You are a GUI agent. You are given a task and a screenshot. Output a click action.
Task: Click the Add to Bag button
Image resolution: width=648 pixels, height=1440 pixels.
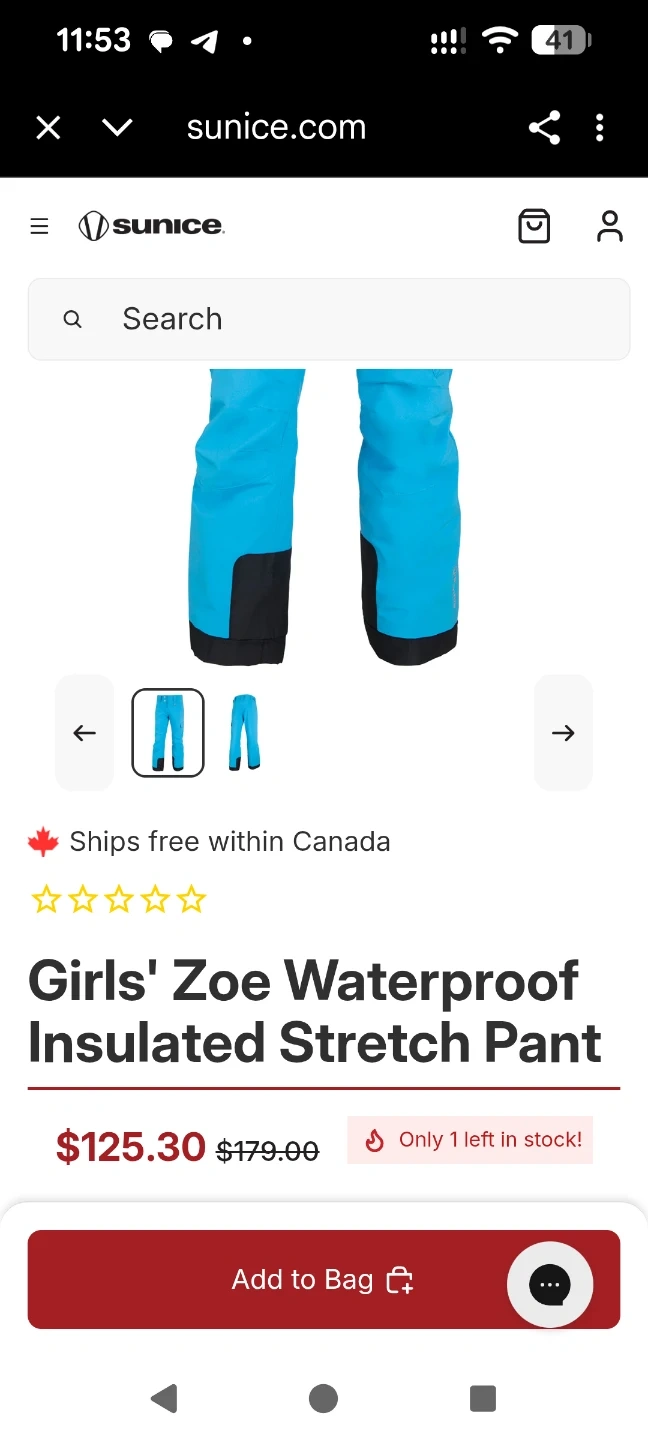point(324,1279)
